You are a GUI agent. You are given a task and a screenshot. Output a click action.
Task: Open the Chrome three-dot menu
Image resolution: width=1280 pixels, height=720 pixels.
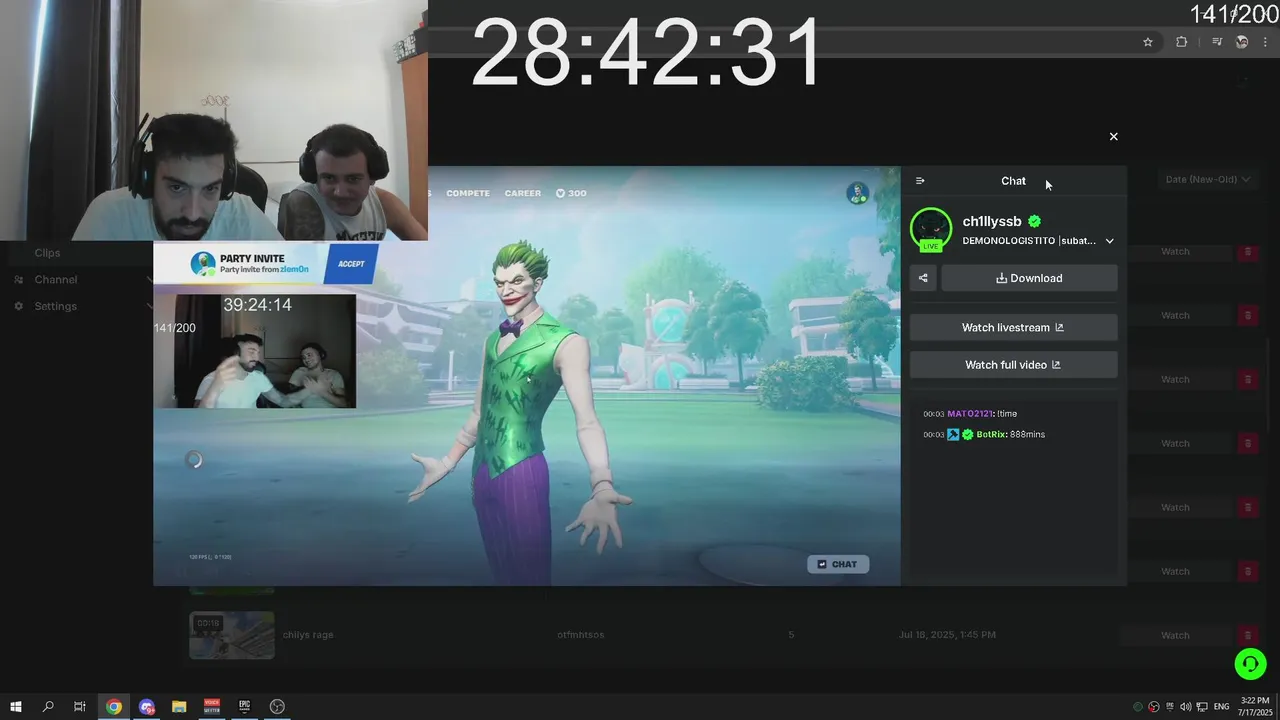point(1266,42)
